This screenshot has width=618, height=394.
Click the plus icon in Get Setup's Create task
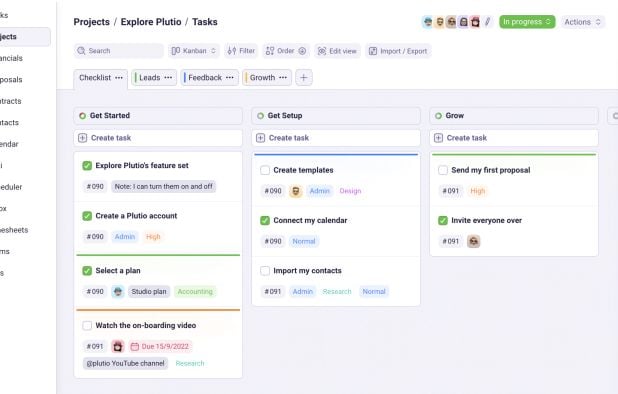[x=260, y=138]
